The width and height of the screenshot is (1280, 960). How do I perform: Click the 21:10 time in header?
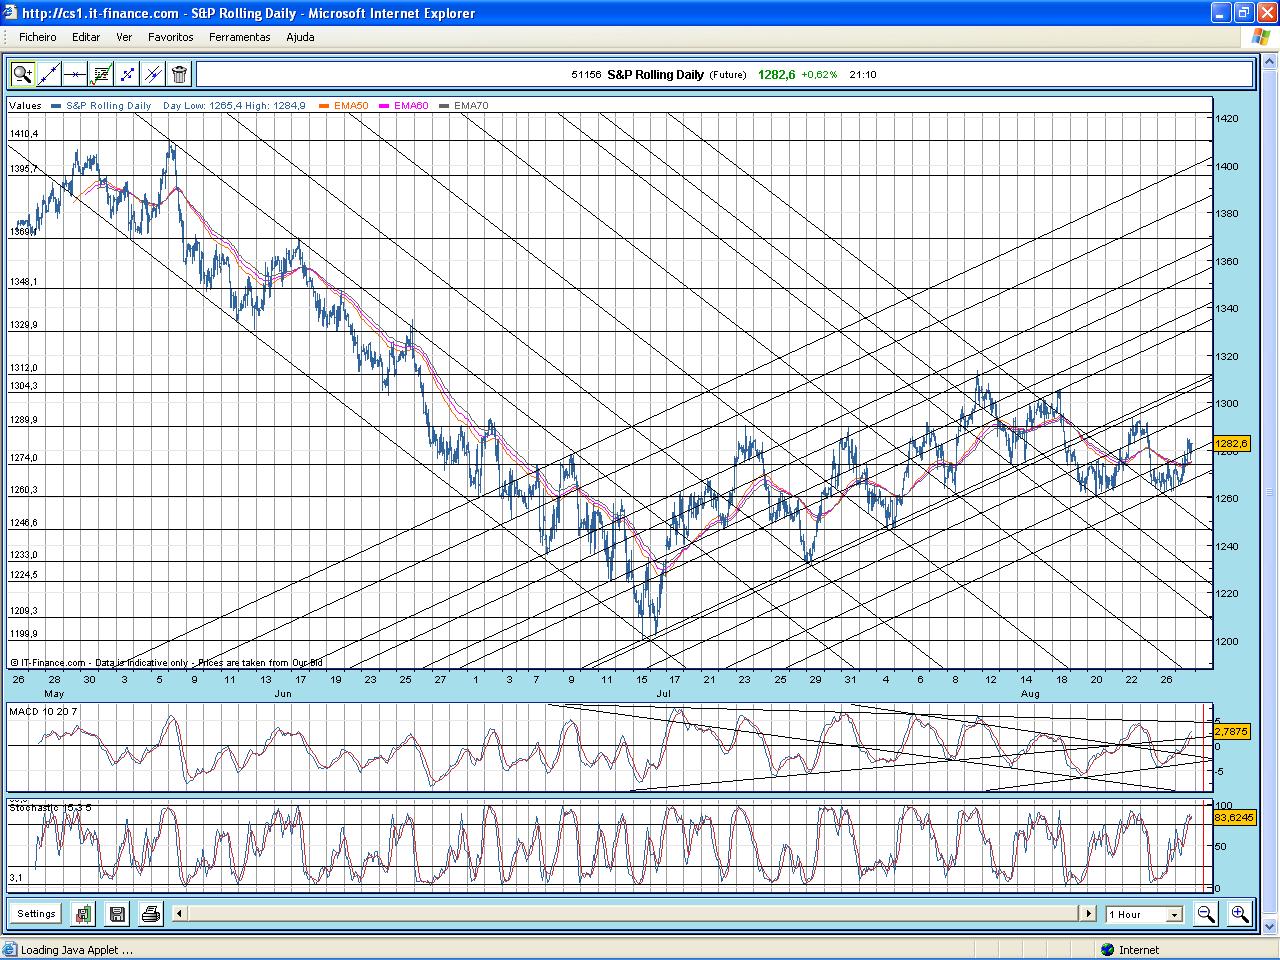pos(863,74)
